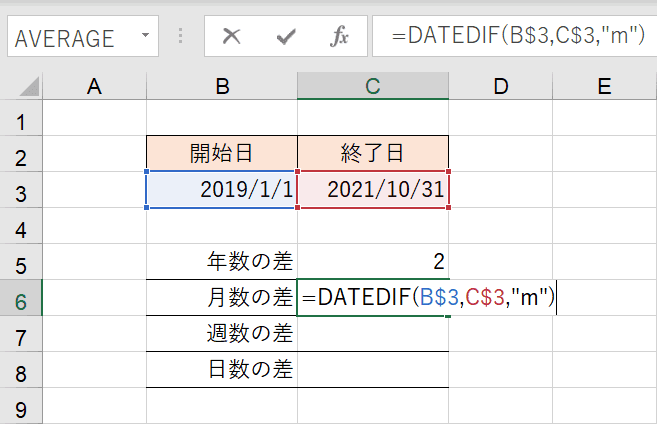
Task: Click the 週数の差 label cell
Action: [x=222, y=334]
